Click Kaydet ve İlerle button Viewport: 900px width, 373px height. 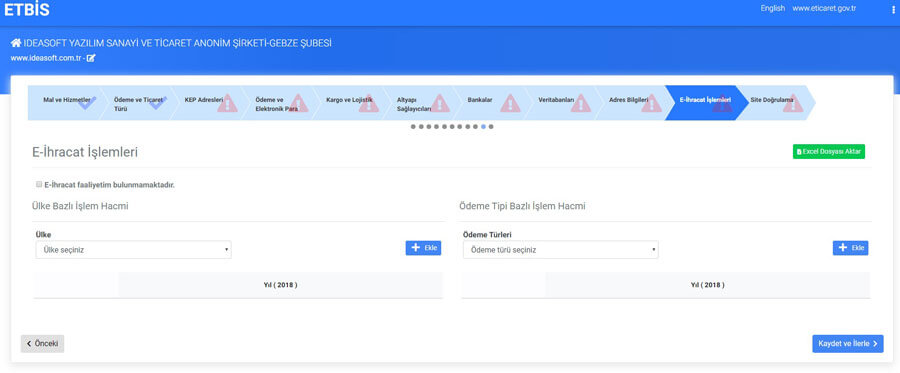848,344
